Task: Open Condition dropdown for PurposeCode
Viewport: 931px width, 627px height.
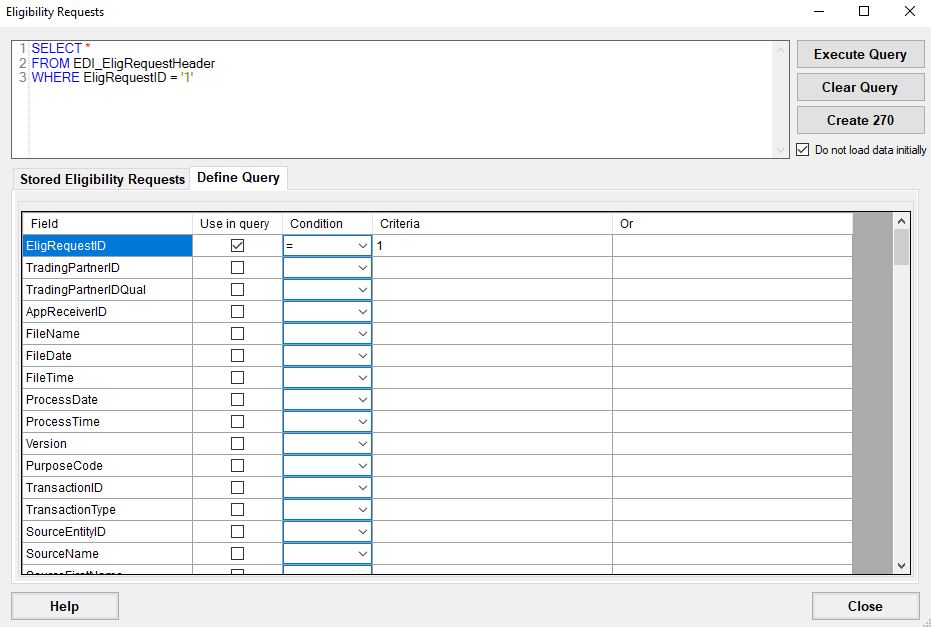Action: pyautogui.click(x=327, y=466)
